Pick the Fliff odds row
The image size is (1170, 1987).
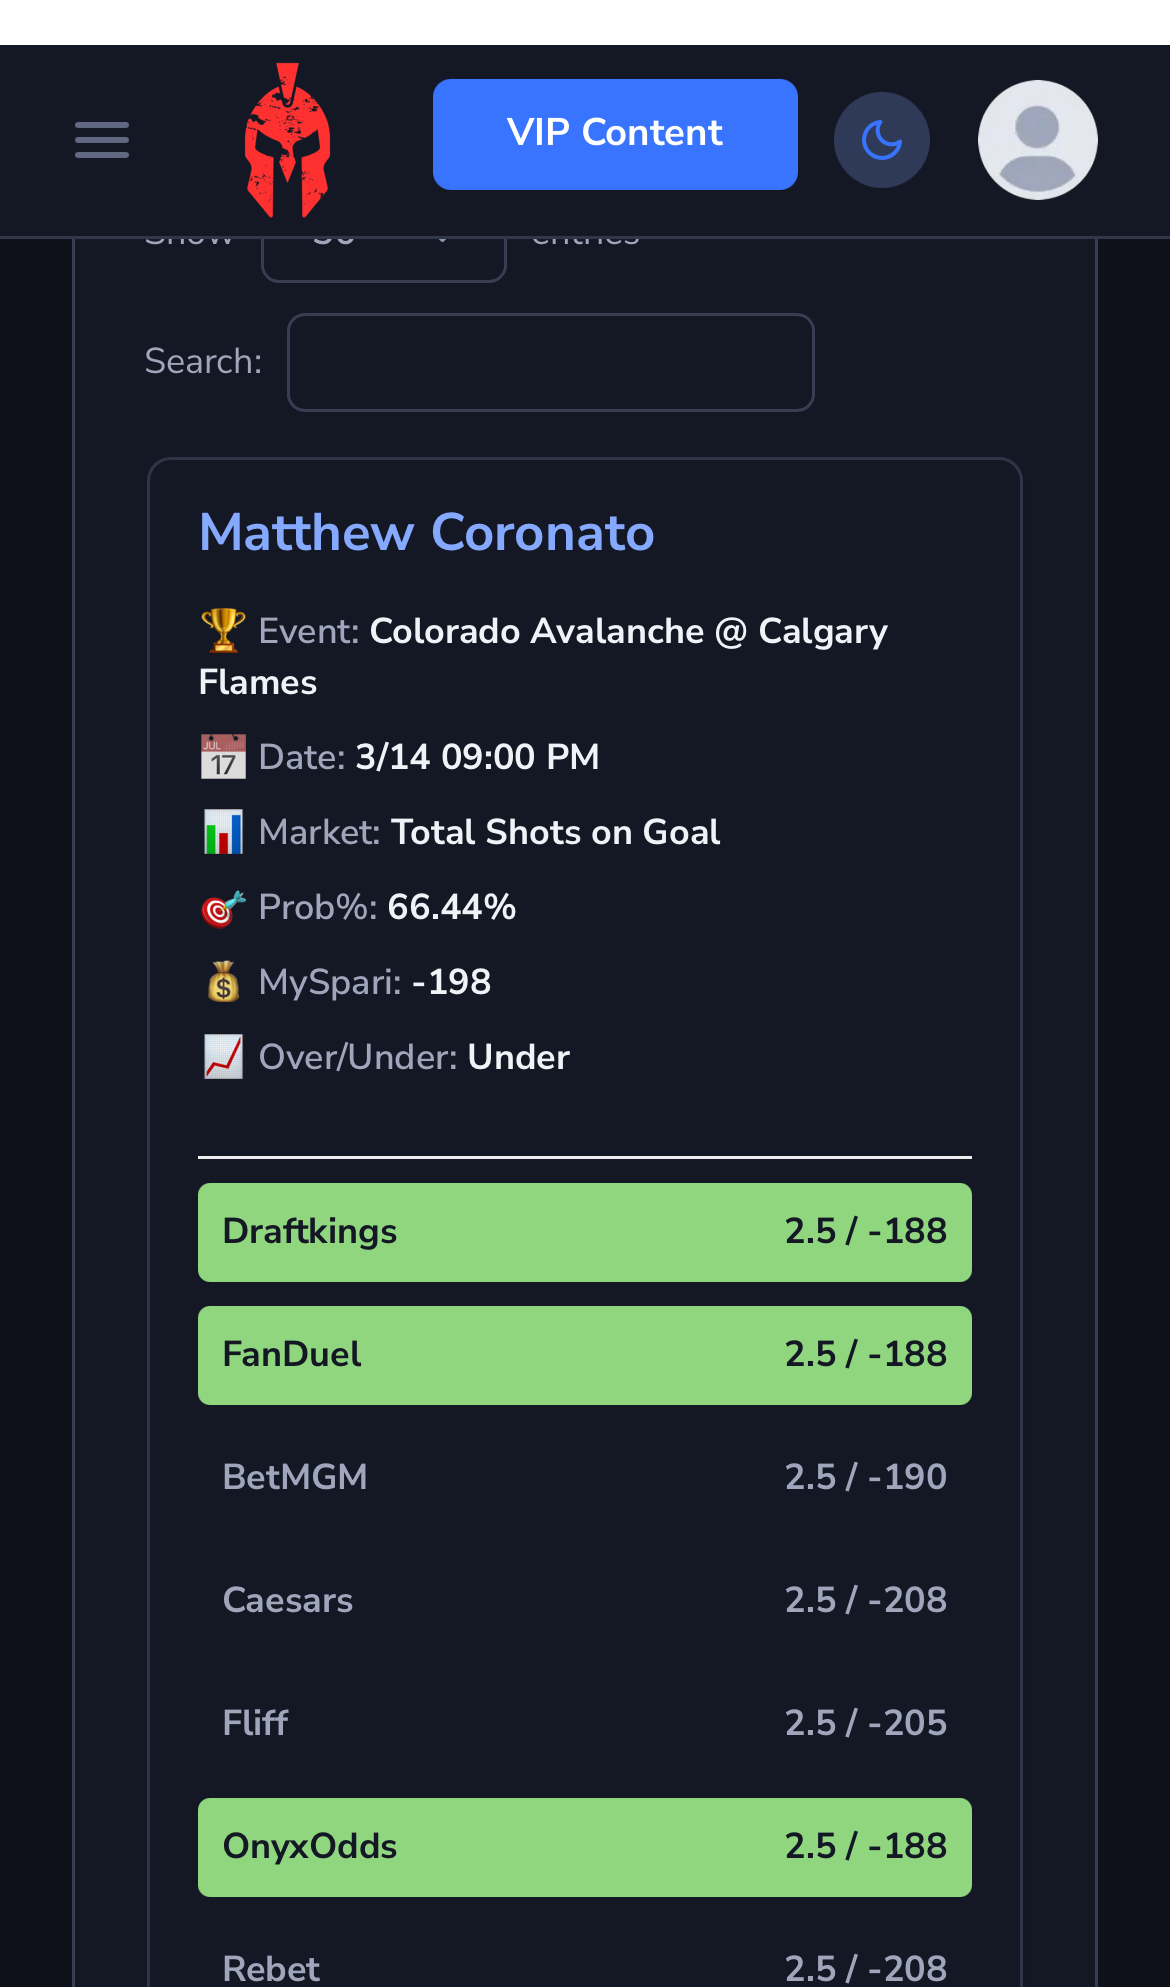(x=585, y=1724)
